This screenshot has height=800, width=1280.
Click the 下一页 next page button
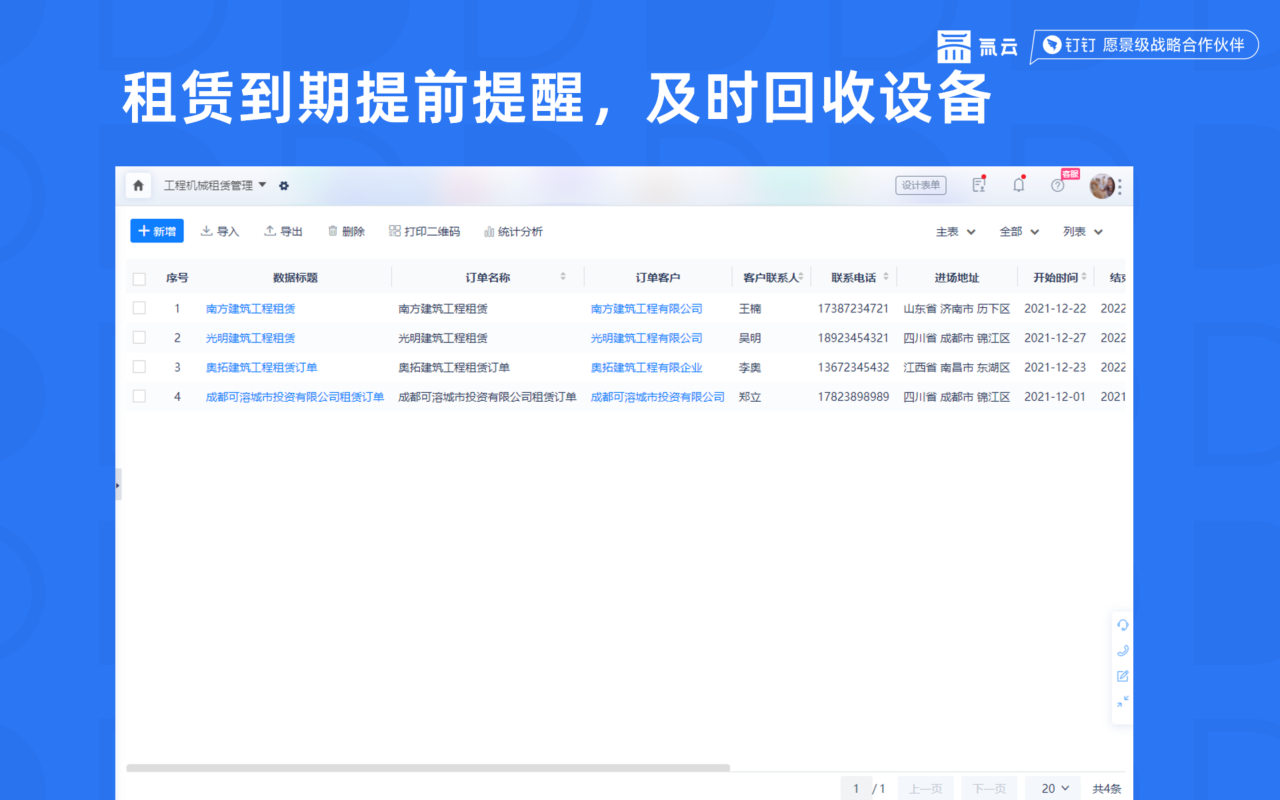(989, 788)
